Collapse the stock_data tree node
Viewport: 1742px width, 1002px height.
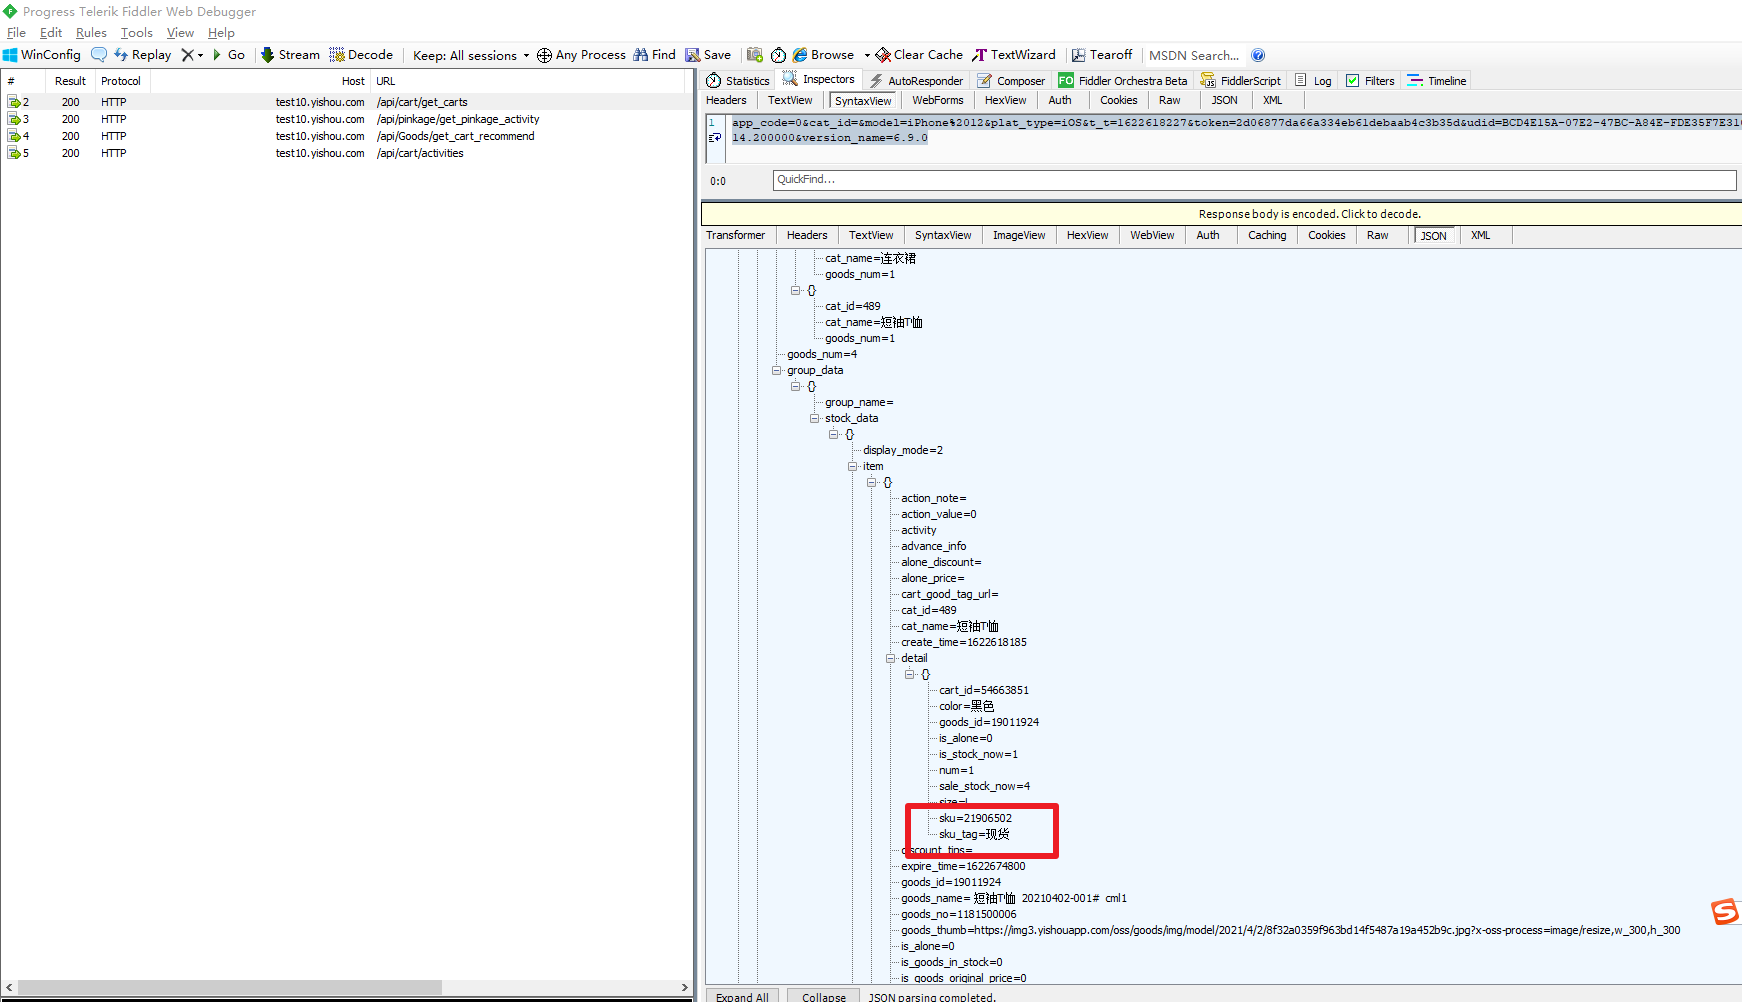pyautogui.click(x=814, y=418)
